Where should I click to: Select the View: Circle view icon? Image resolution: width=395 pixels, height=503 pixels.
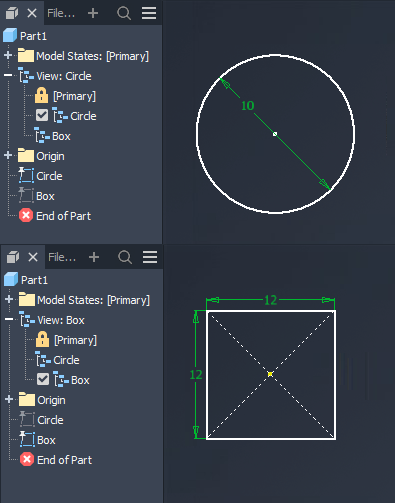(x=26, y=75)
